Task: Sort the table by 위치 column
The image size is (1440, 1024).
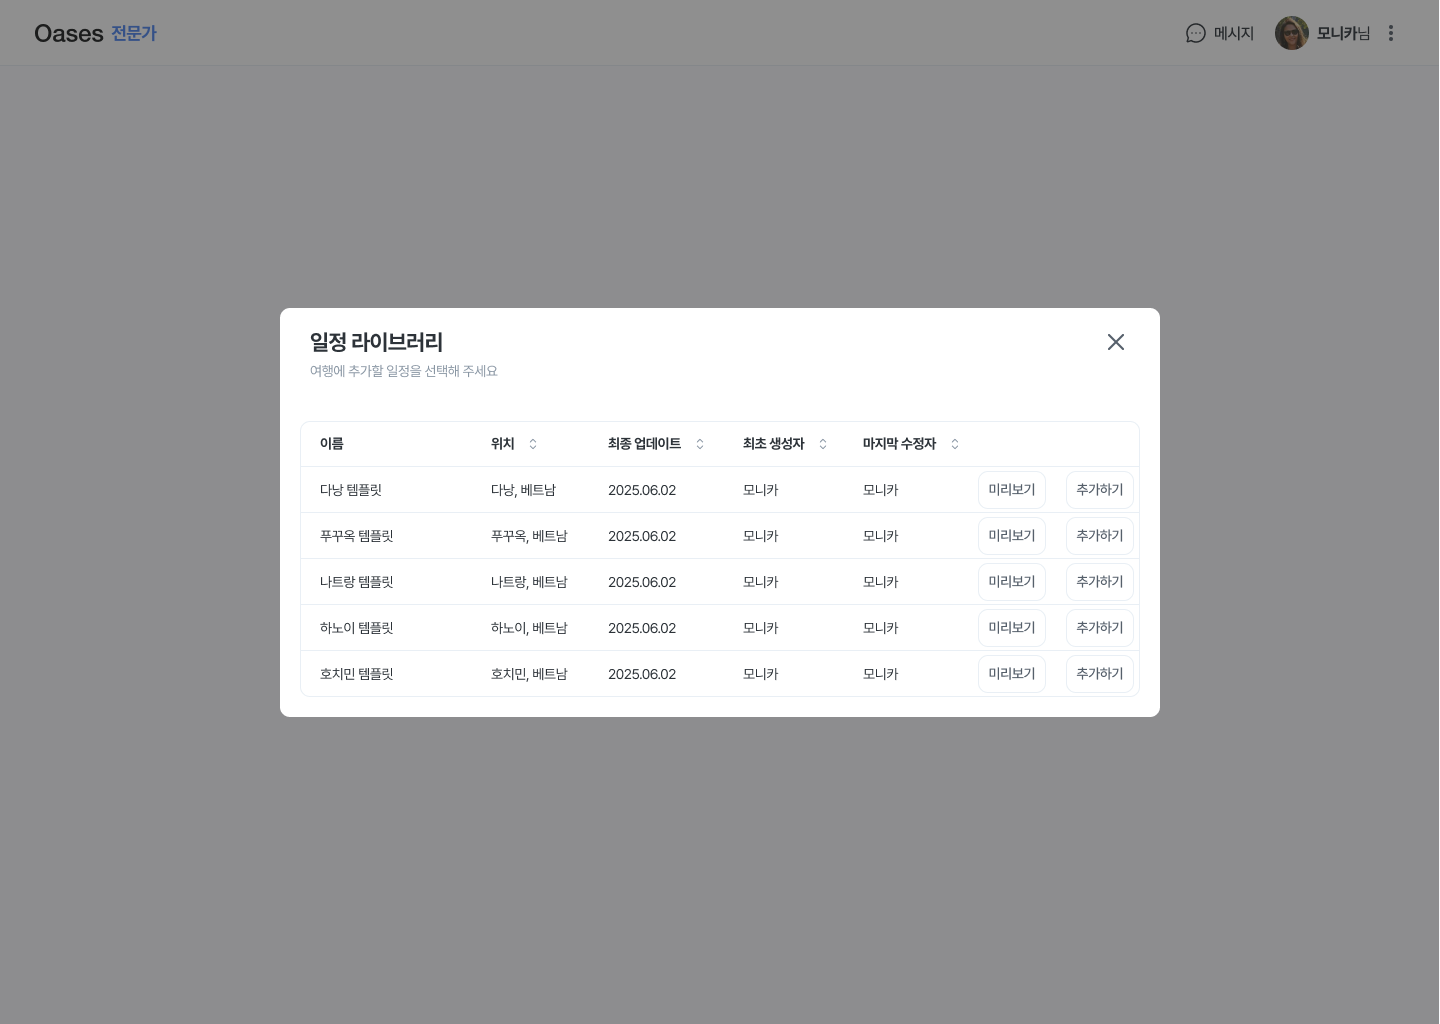Action: click(x=533, y=444)
